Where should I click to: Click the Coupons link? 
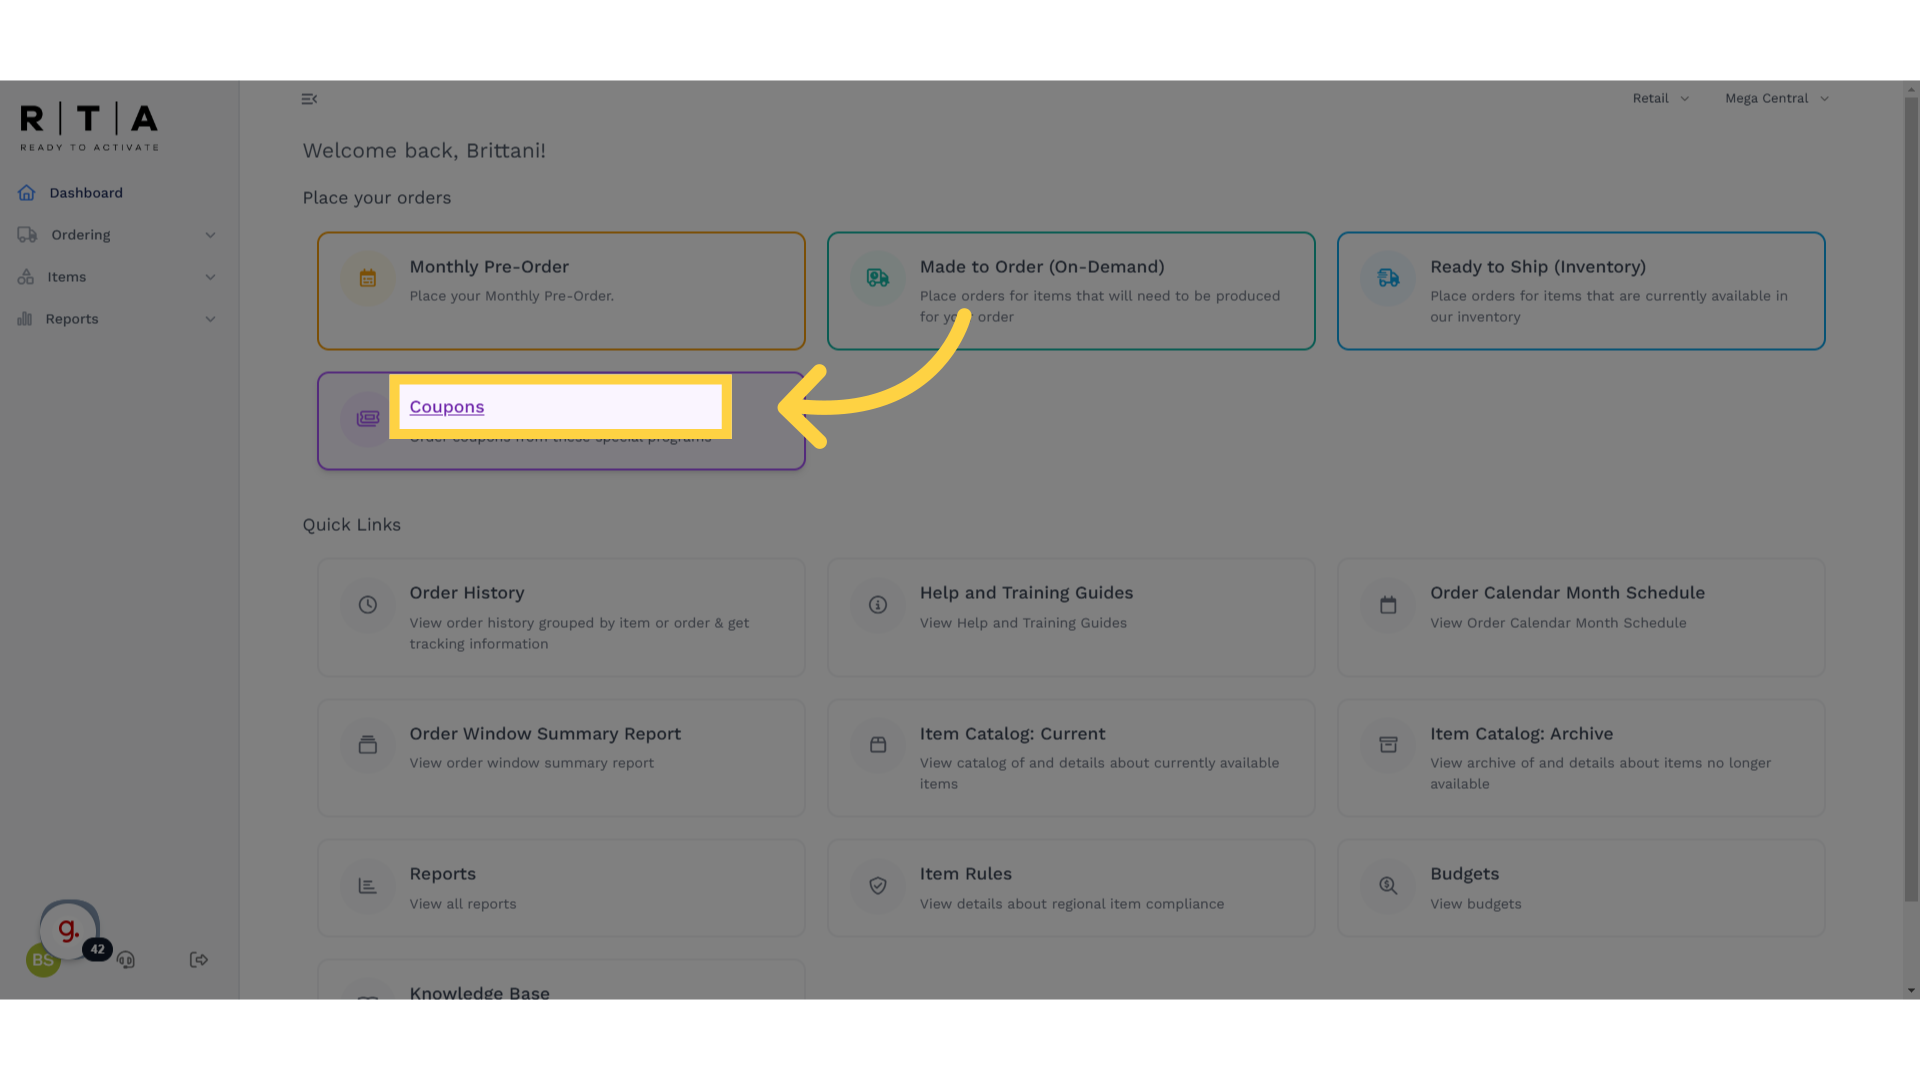click(x=447, y=407)
